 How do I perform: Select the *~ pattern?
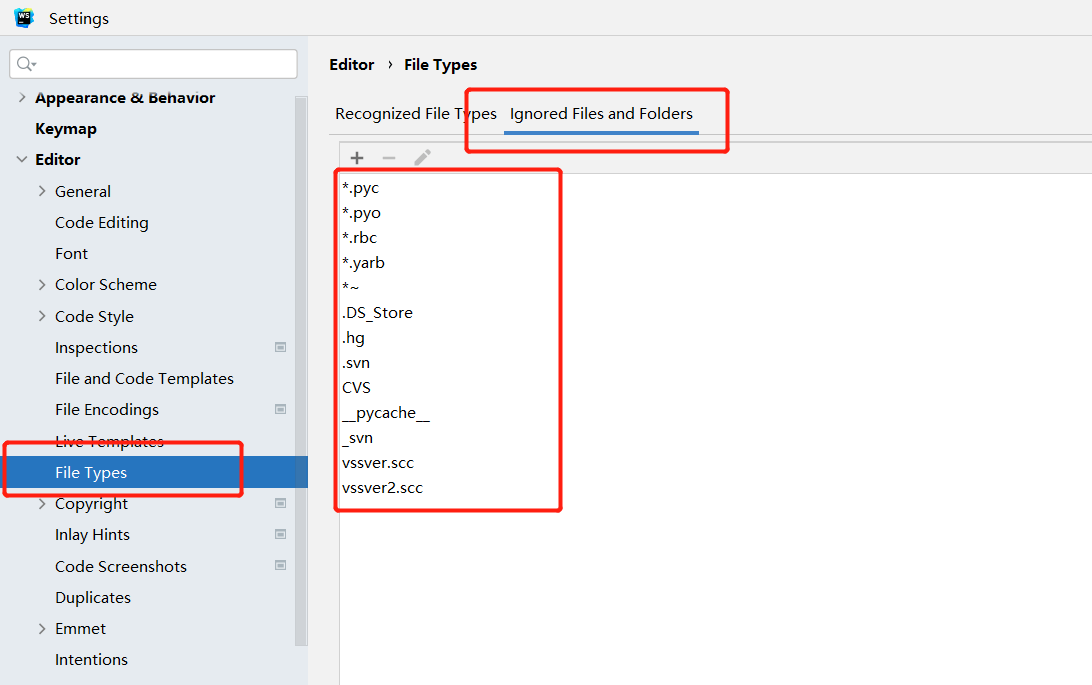click(x=350, y=287)
